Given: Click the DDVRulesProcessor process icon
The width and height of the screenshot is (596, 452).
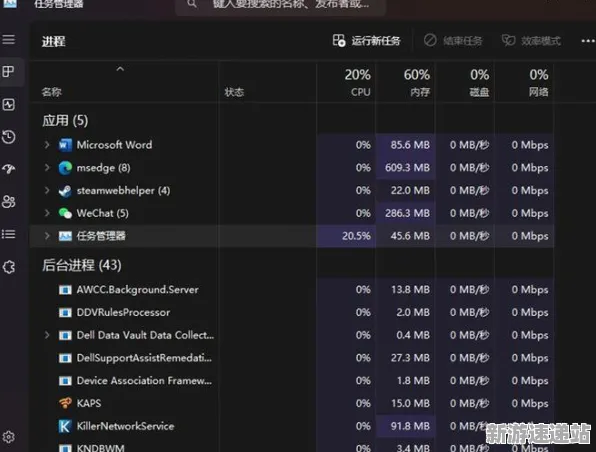Looking at the screenshot, I should [65, 313].
